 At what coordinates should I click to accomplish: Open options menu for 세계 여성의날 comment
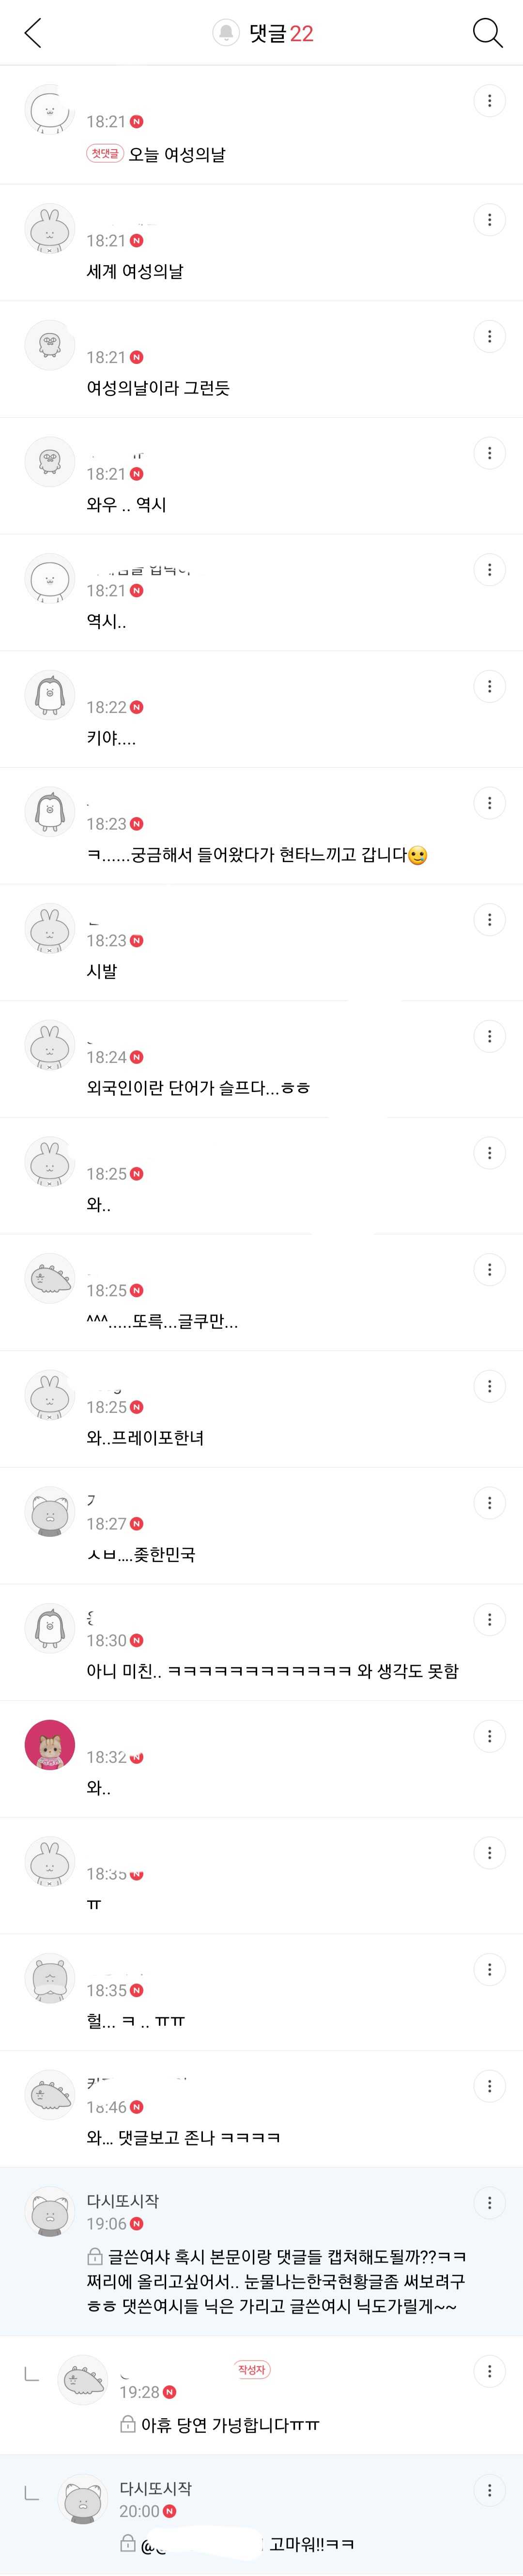coord(489,218)
